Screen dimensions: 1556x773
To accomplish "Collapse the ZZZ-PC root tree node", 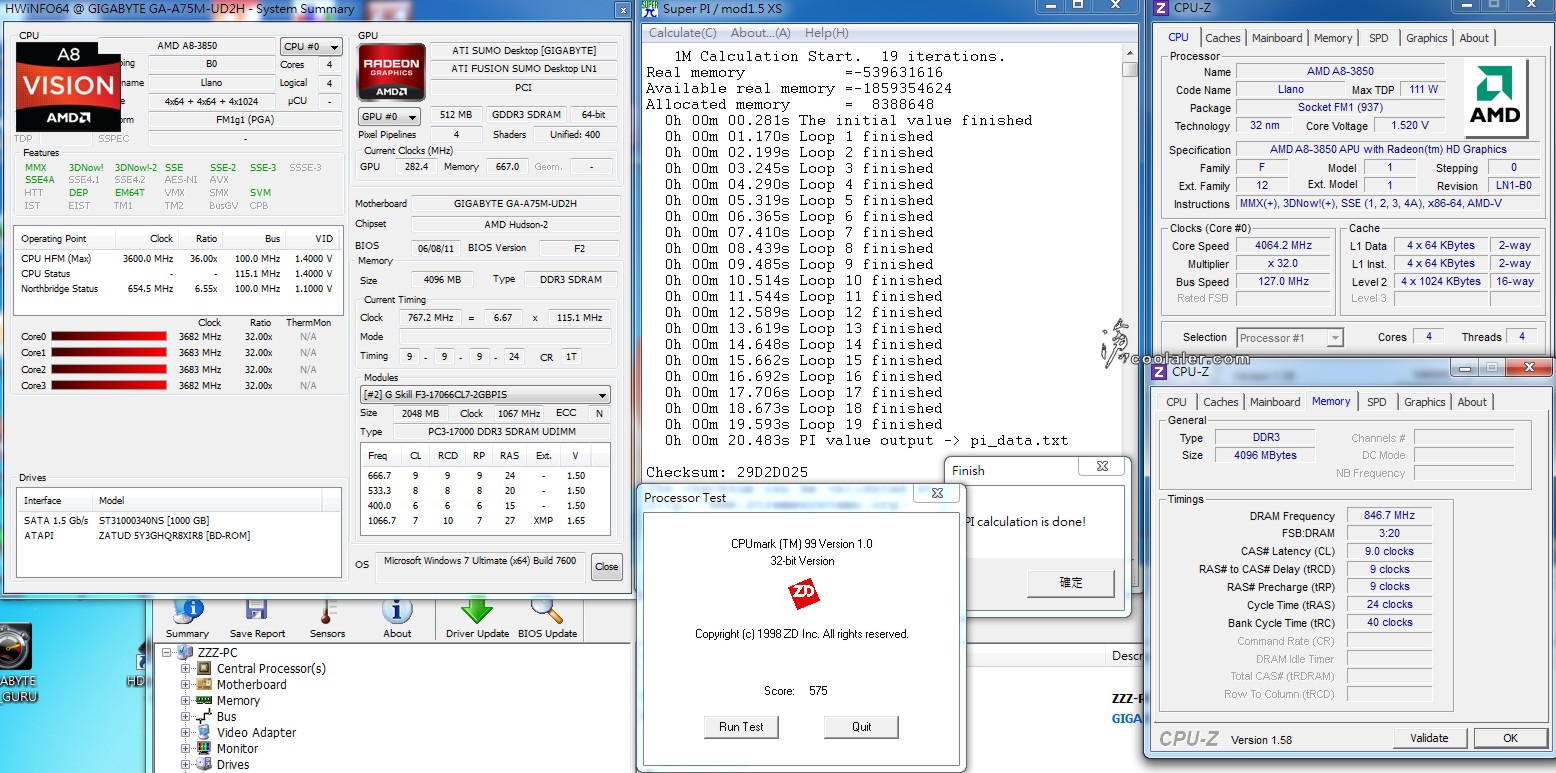I will point(167,653).
